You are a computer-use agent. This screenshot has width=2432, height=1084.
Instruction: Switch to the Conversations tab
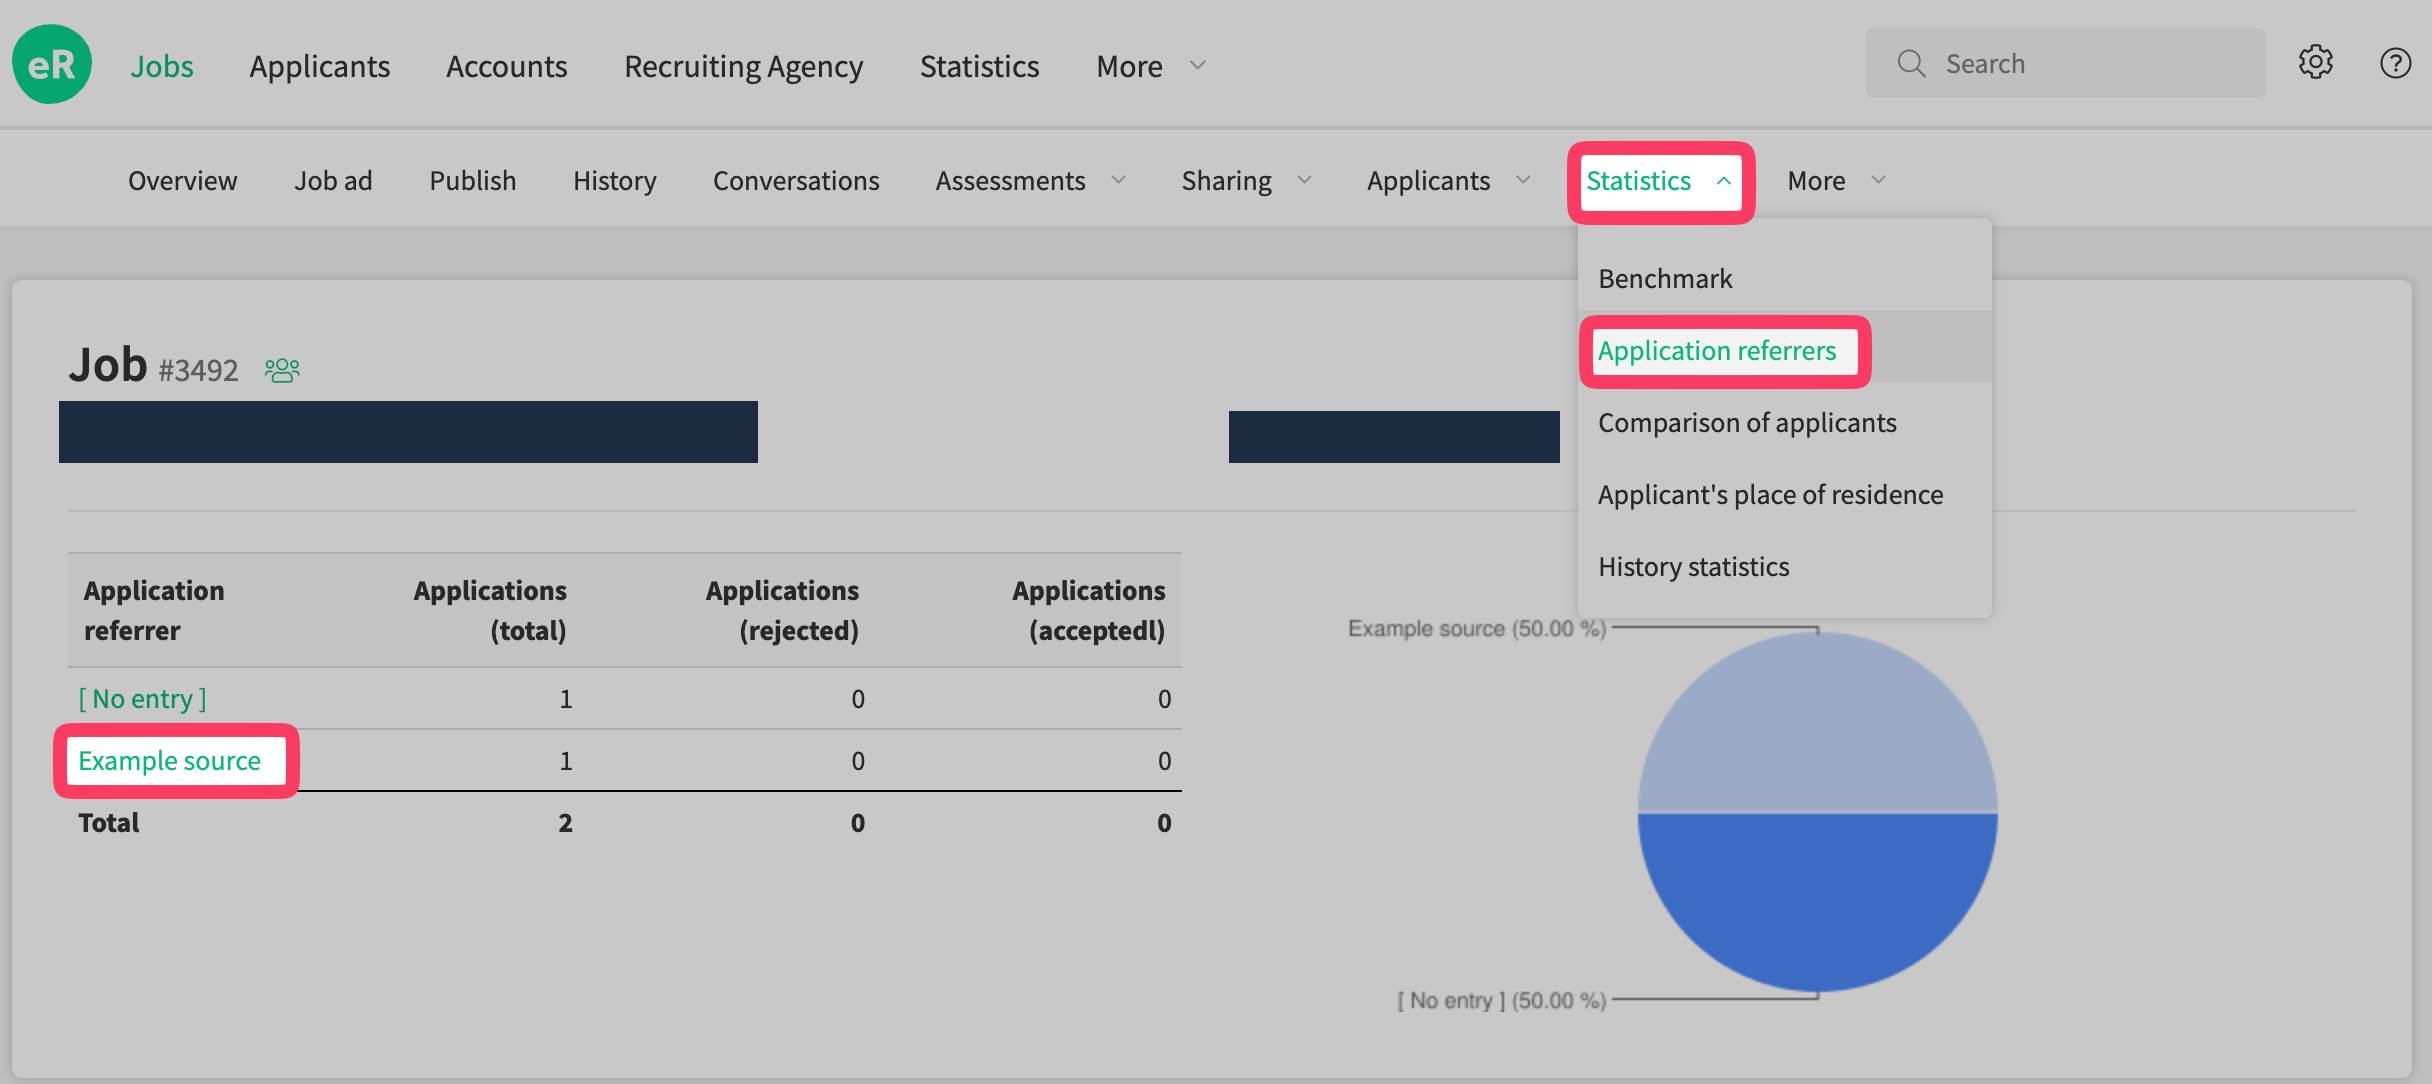[x=796, y=181]
